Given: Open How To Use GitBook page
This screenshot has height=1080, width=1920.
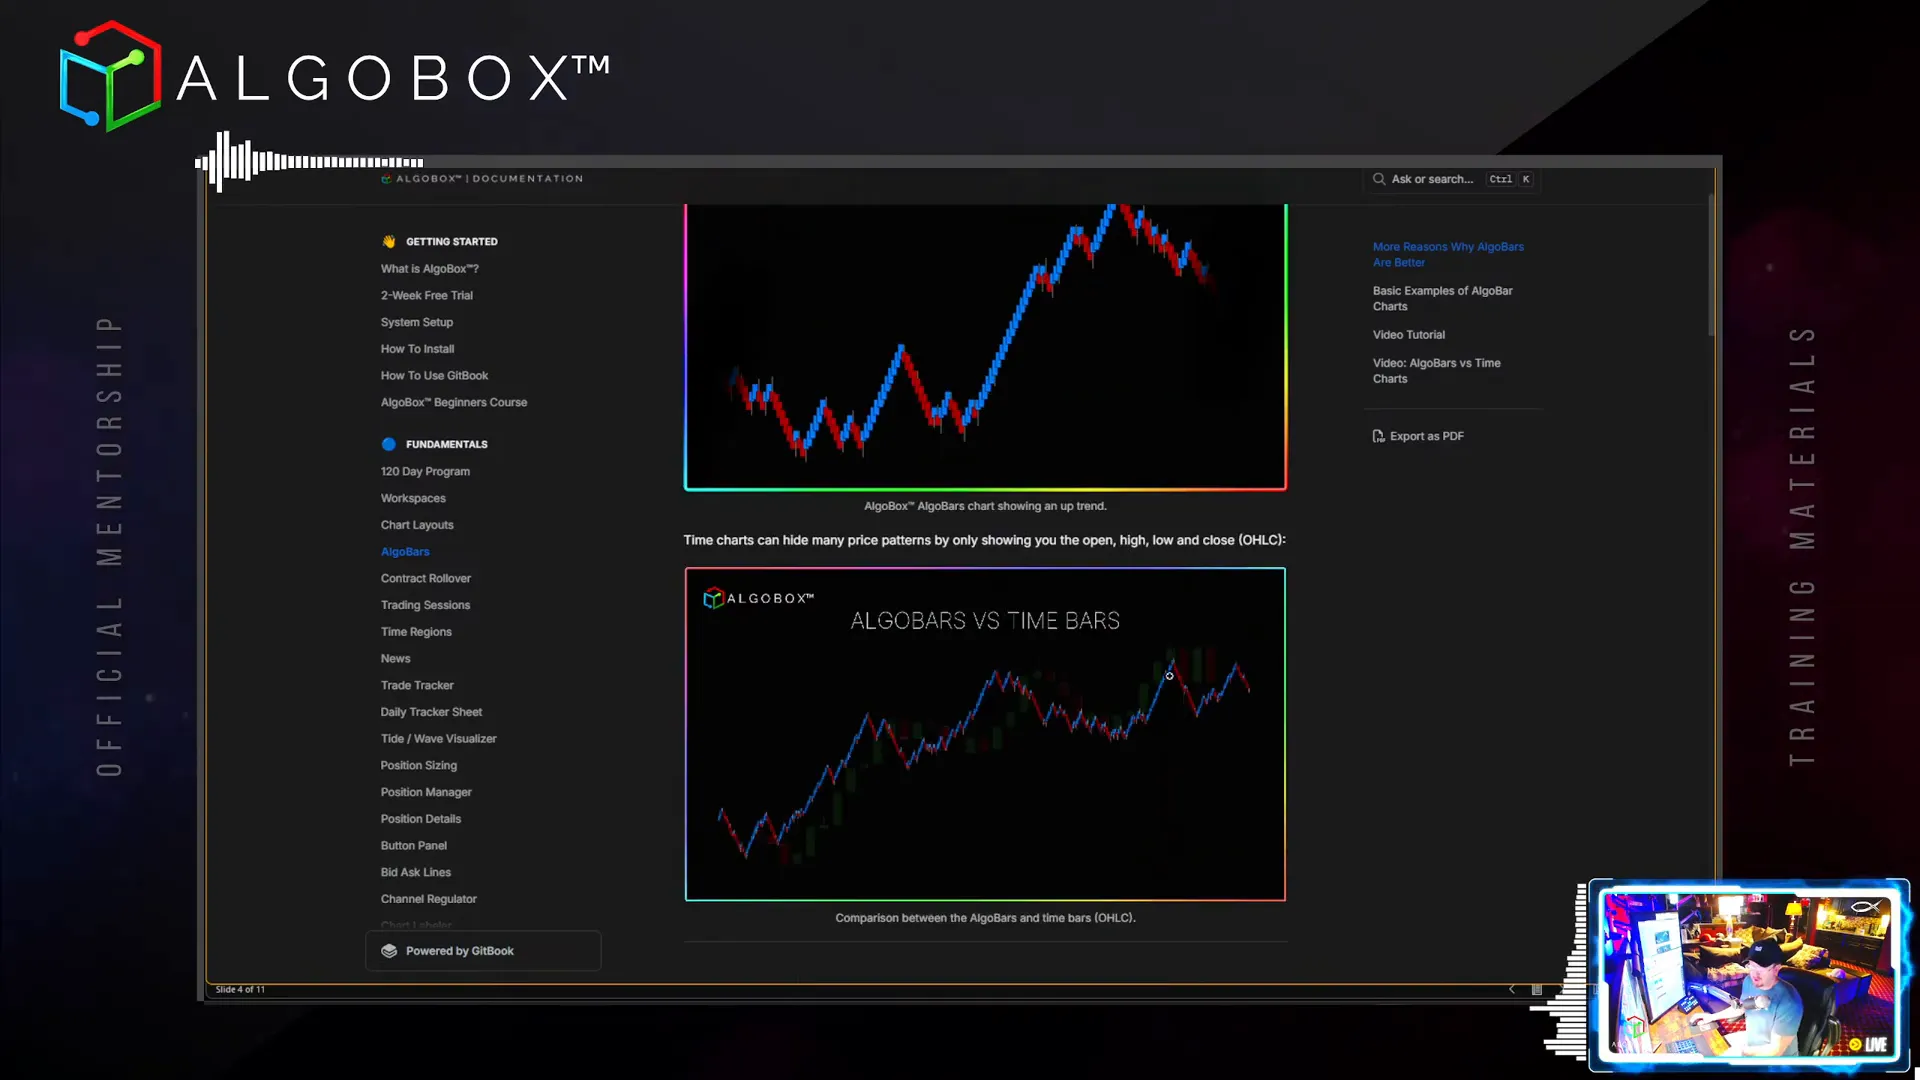Looking at the screenshot, I should tap(434, 376).
